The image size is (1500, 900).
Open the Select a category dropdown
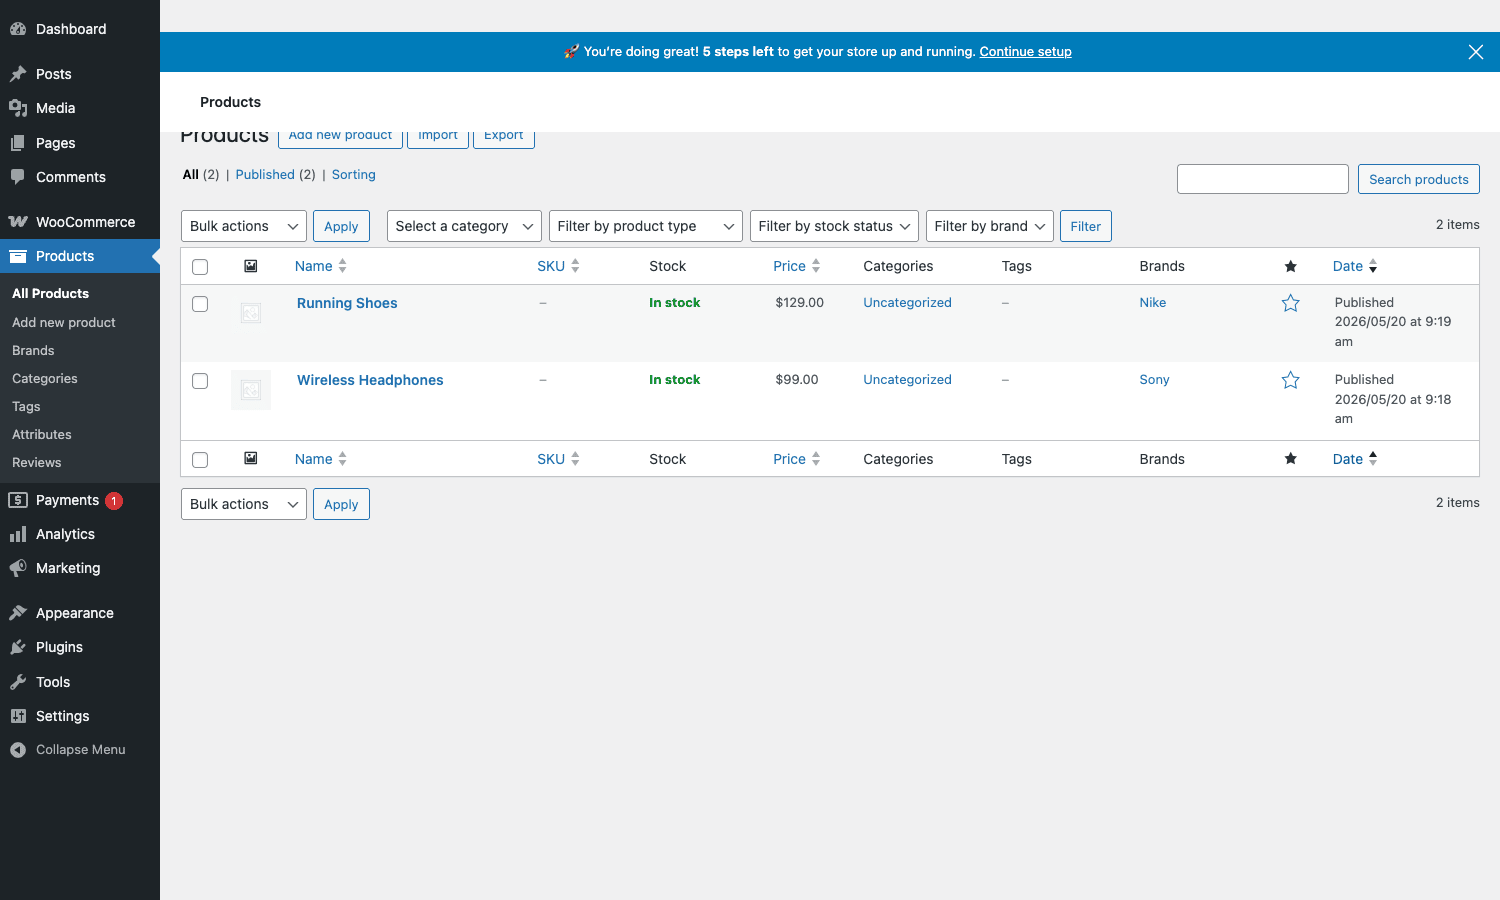click(x=464, y=226)
